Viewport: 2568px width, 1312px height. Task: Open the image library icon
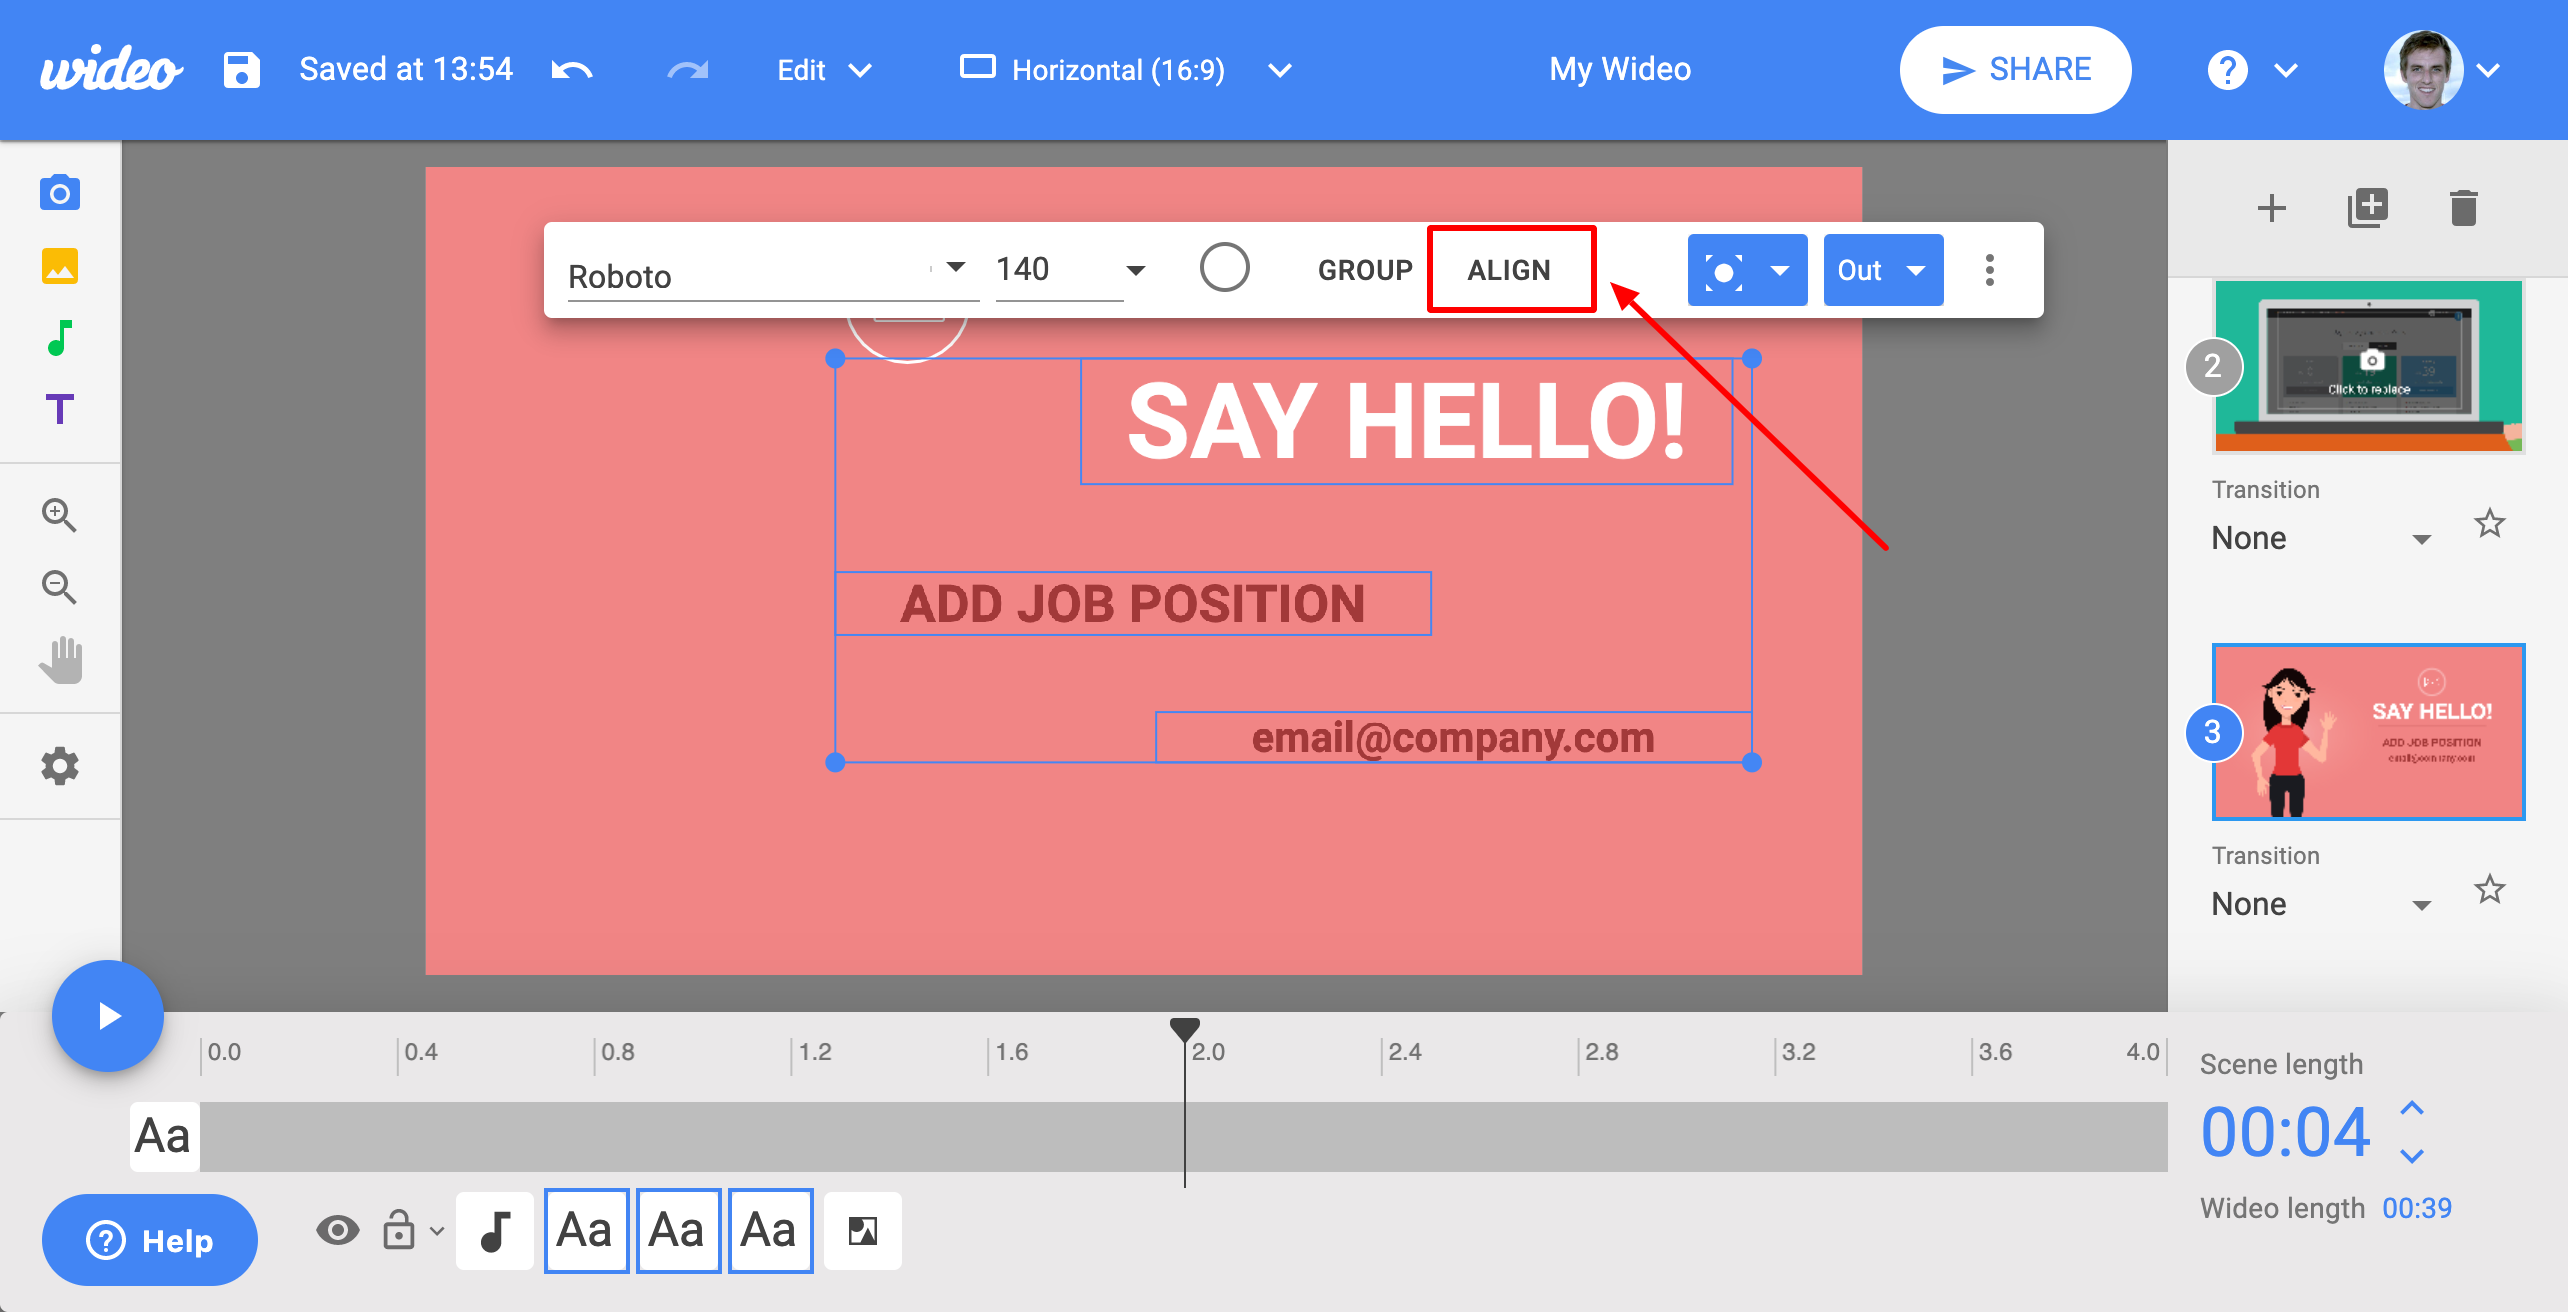point(60,267)
